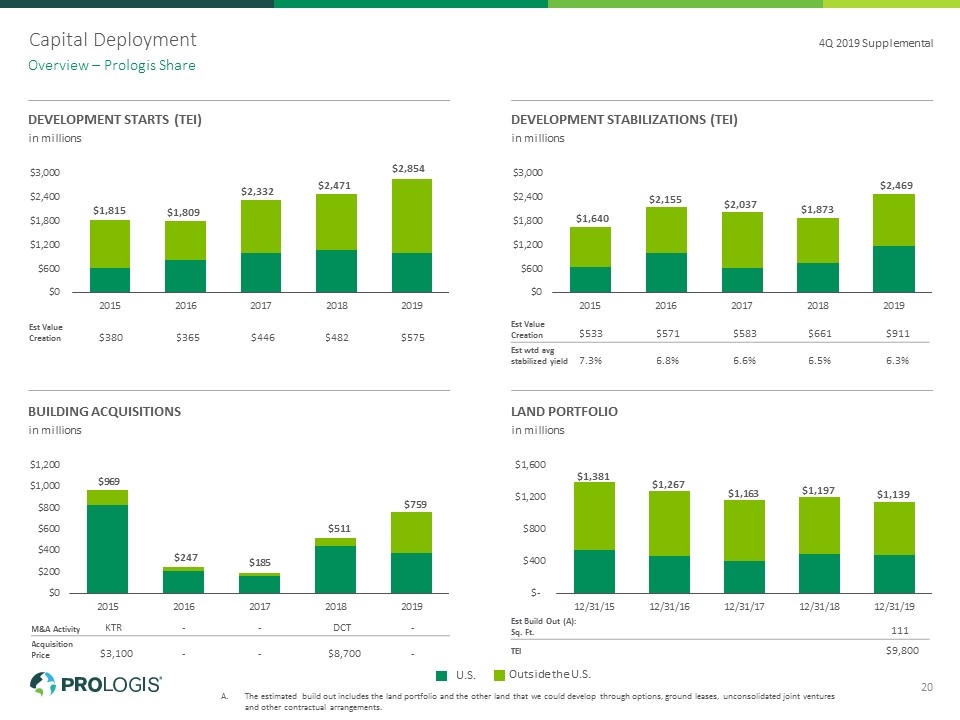Click the light green Outside the U.S. swatch
This screenshot has width=960, height=720.
[499, 675]
